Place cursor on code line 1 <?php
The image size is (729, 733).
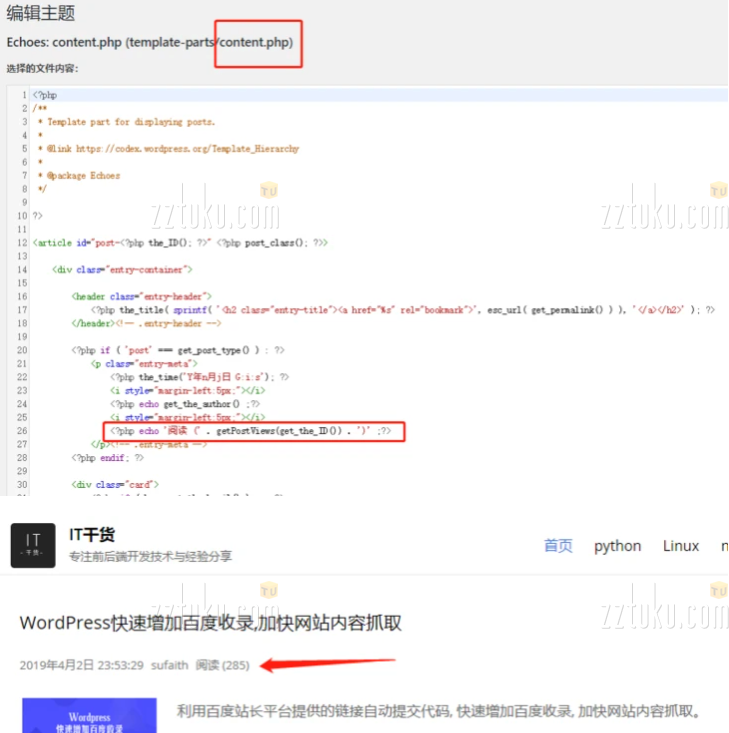point(45,95)
